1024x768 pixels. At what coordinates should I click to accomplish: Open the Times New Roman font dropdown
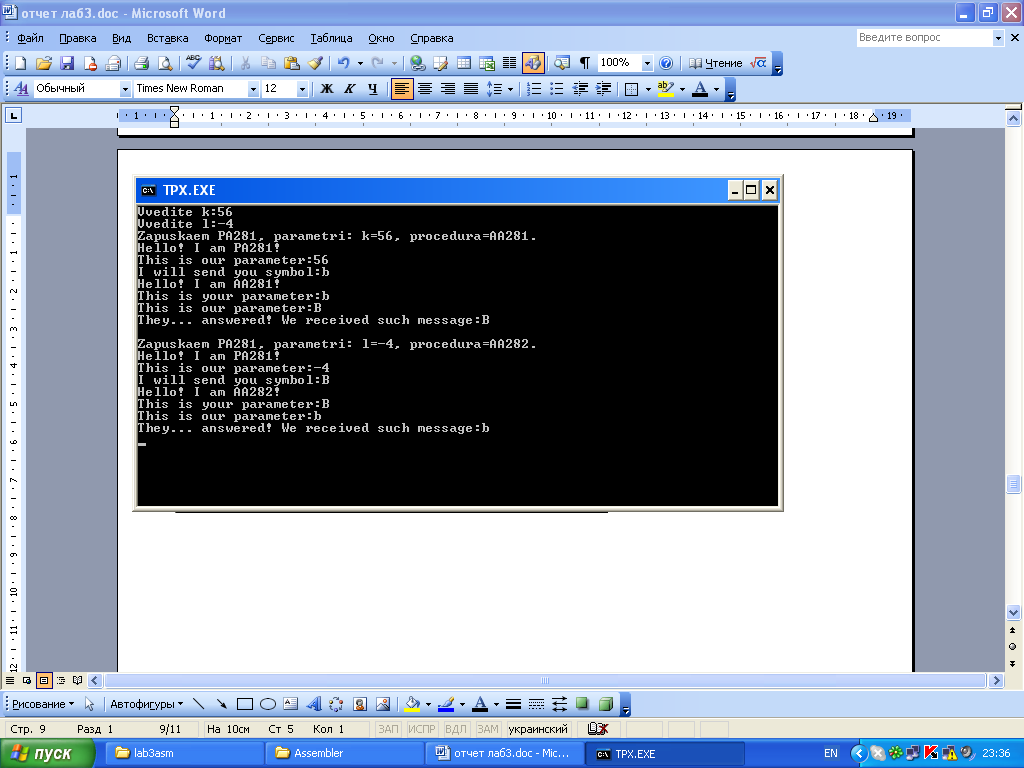coord(253,89)
